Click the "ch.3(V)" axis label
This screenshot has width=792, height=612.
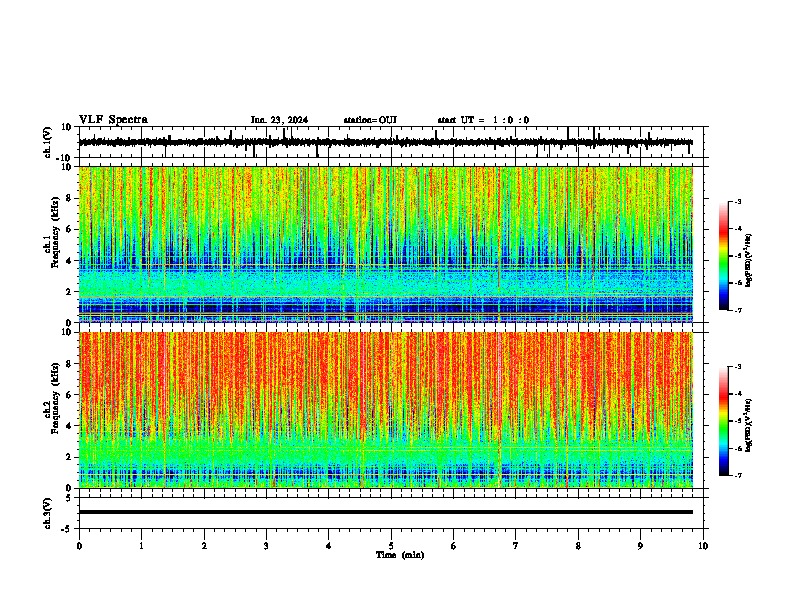[48, 513]
